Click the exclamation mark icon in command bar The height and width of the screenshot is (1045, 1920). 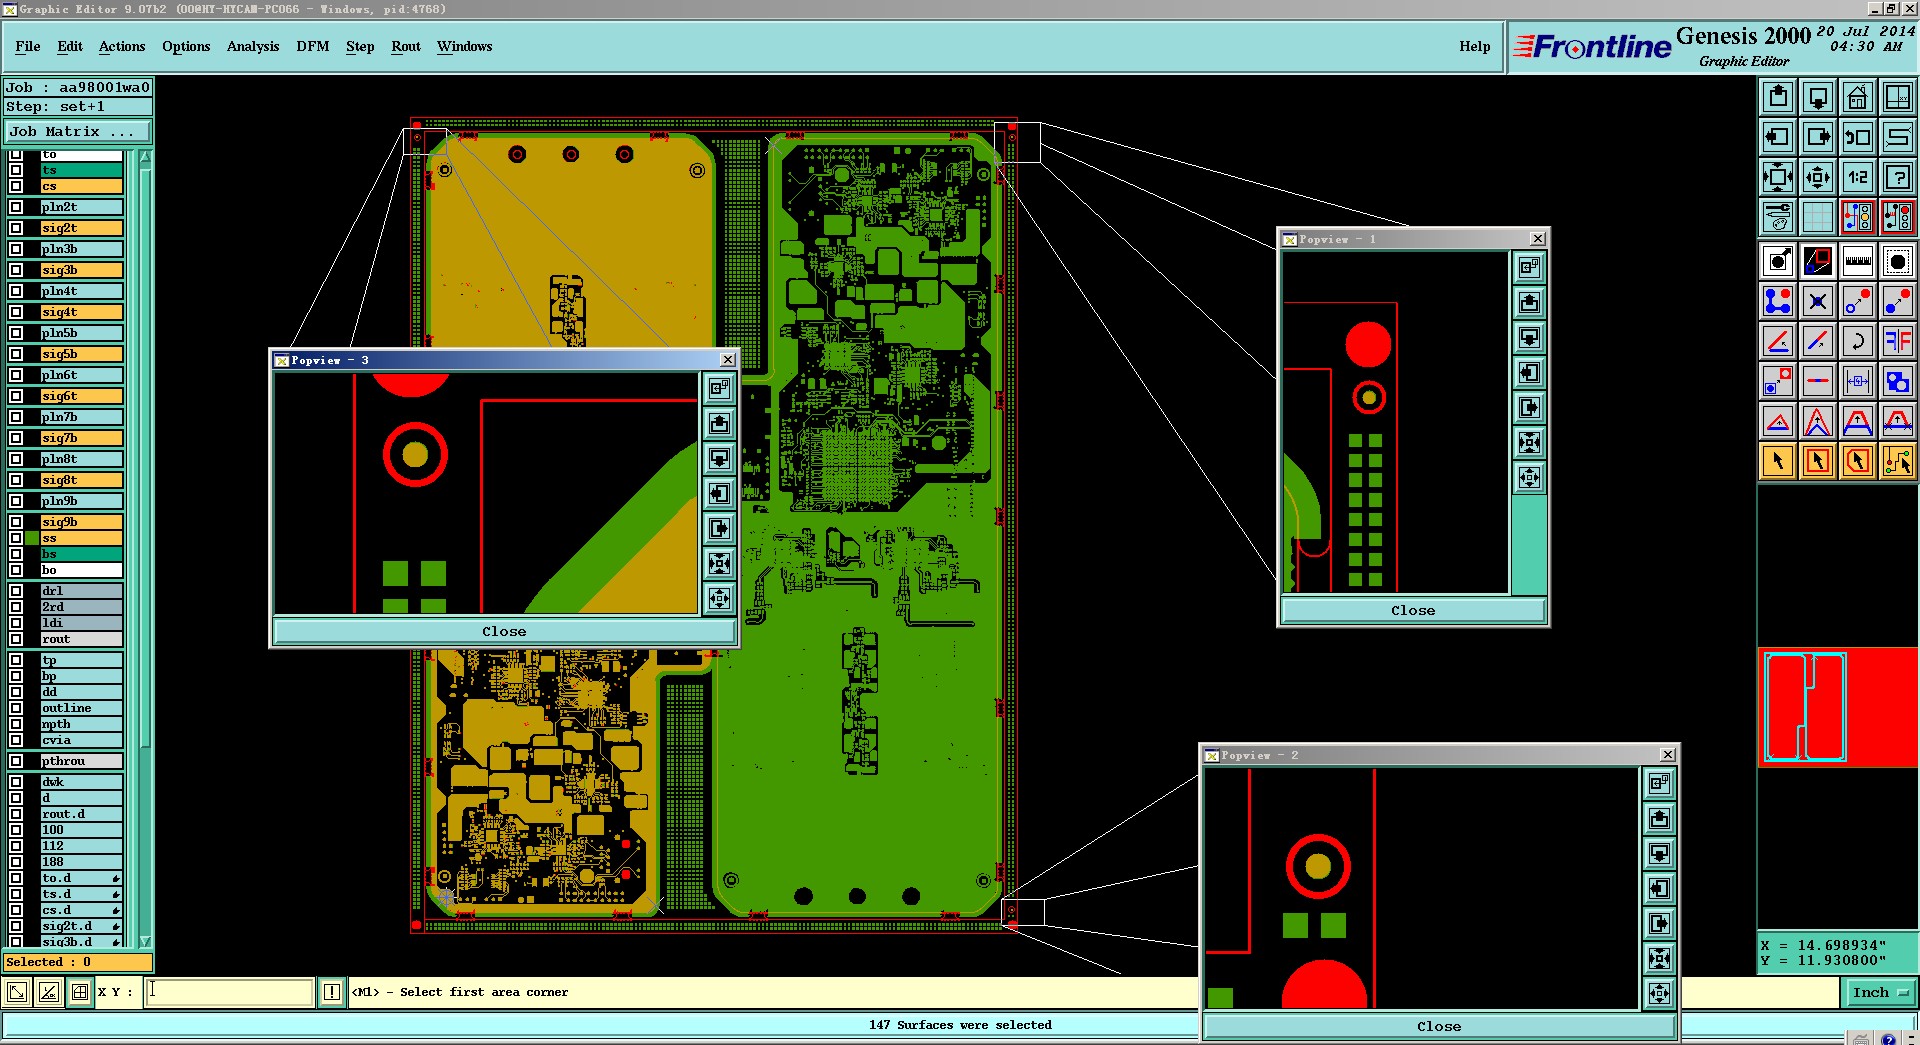point(332,992)
